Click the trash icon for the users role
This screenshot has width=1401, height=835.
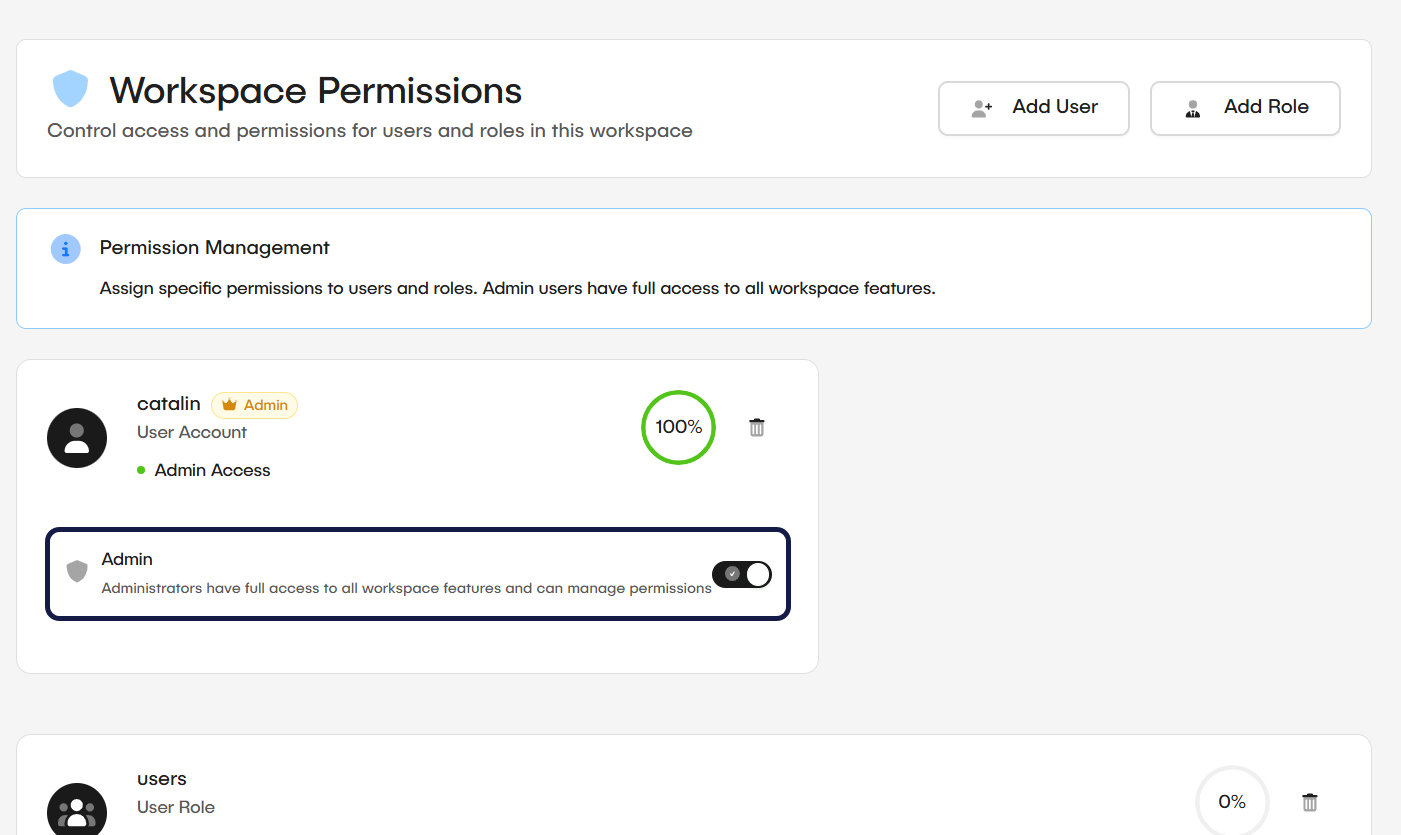1310,801
